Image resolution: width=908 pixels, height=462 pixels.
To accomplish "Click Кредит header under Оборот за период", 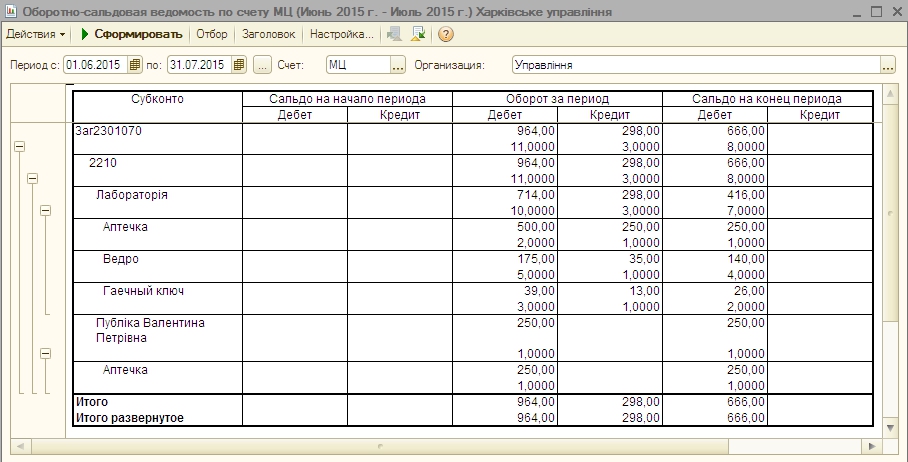I will (609, 115).
